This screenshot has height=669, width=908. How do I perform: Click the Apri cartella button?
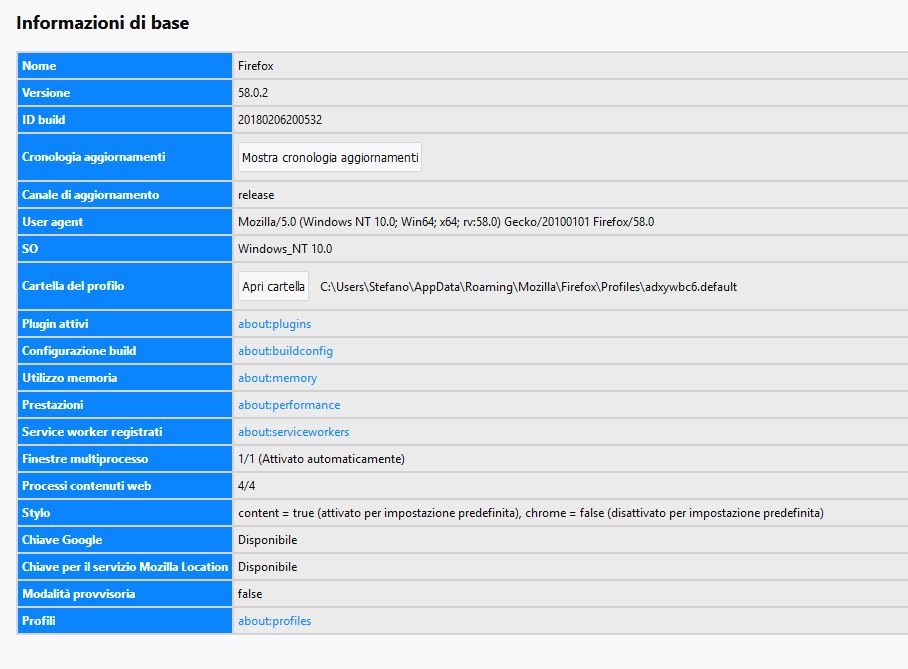(x=273, y=286)
